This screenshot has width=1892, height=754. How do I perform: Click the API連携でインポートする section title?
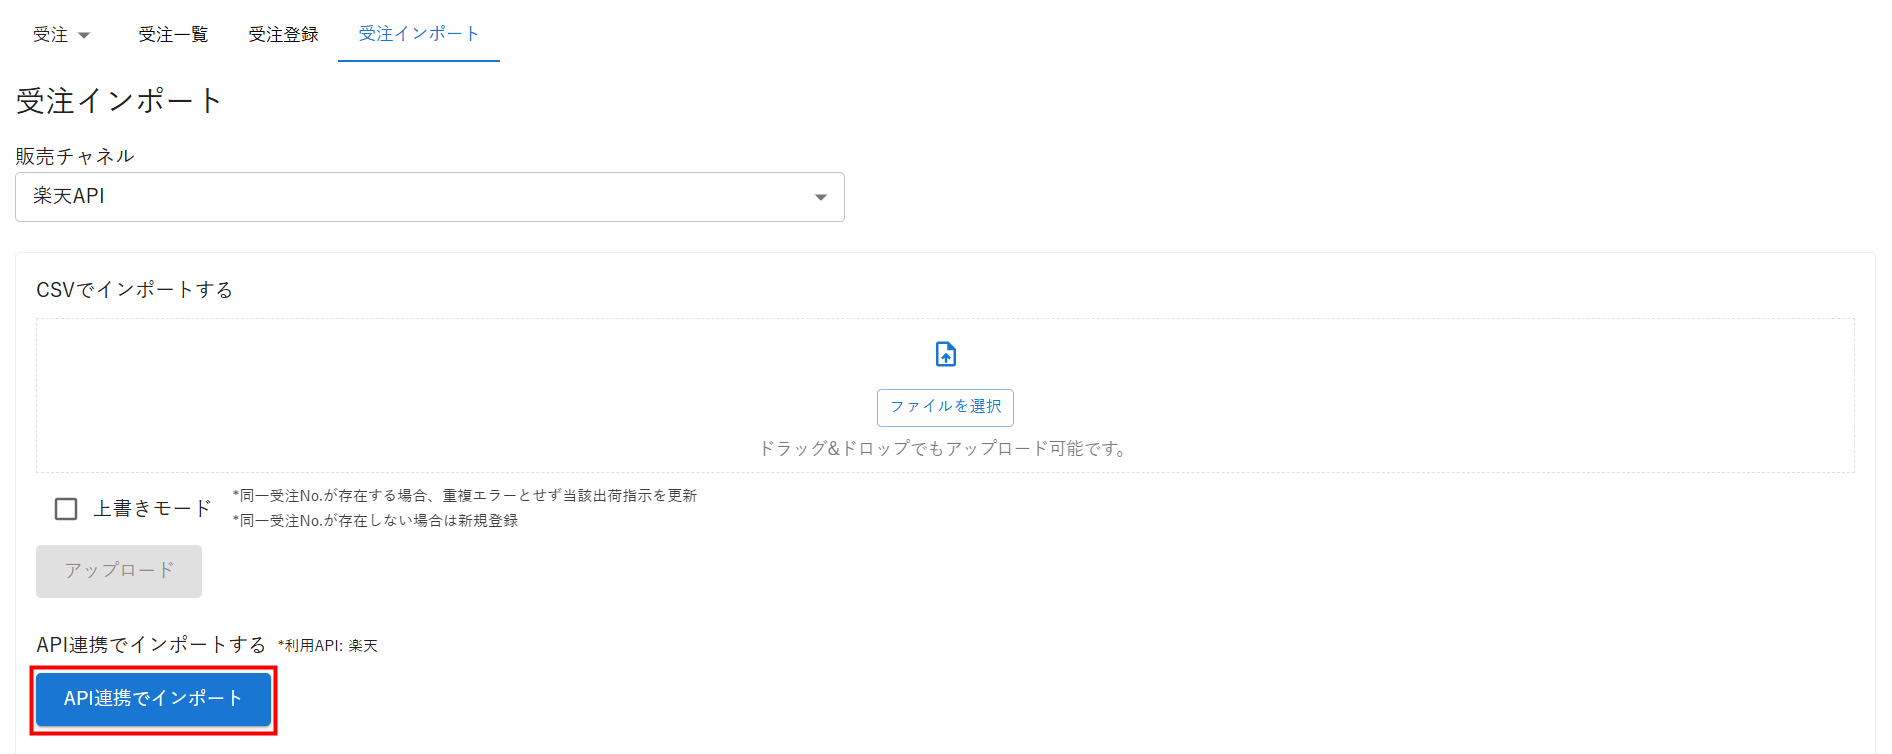pyautogui.click(x=151, y=645)
